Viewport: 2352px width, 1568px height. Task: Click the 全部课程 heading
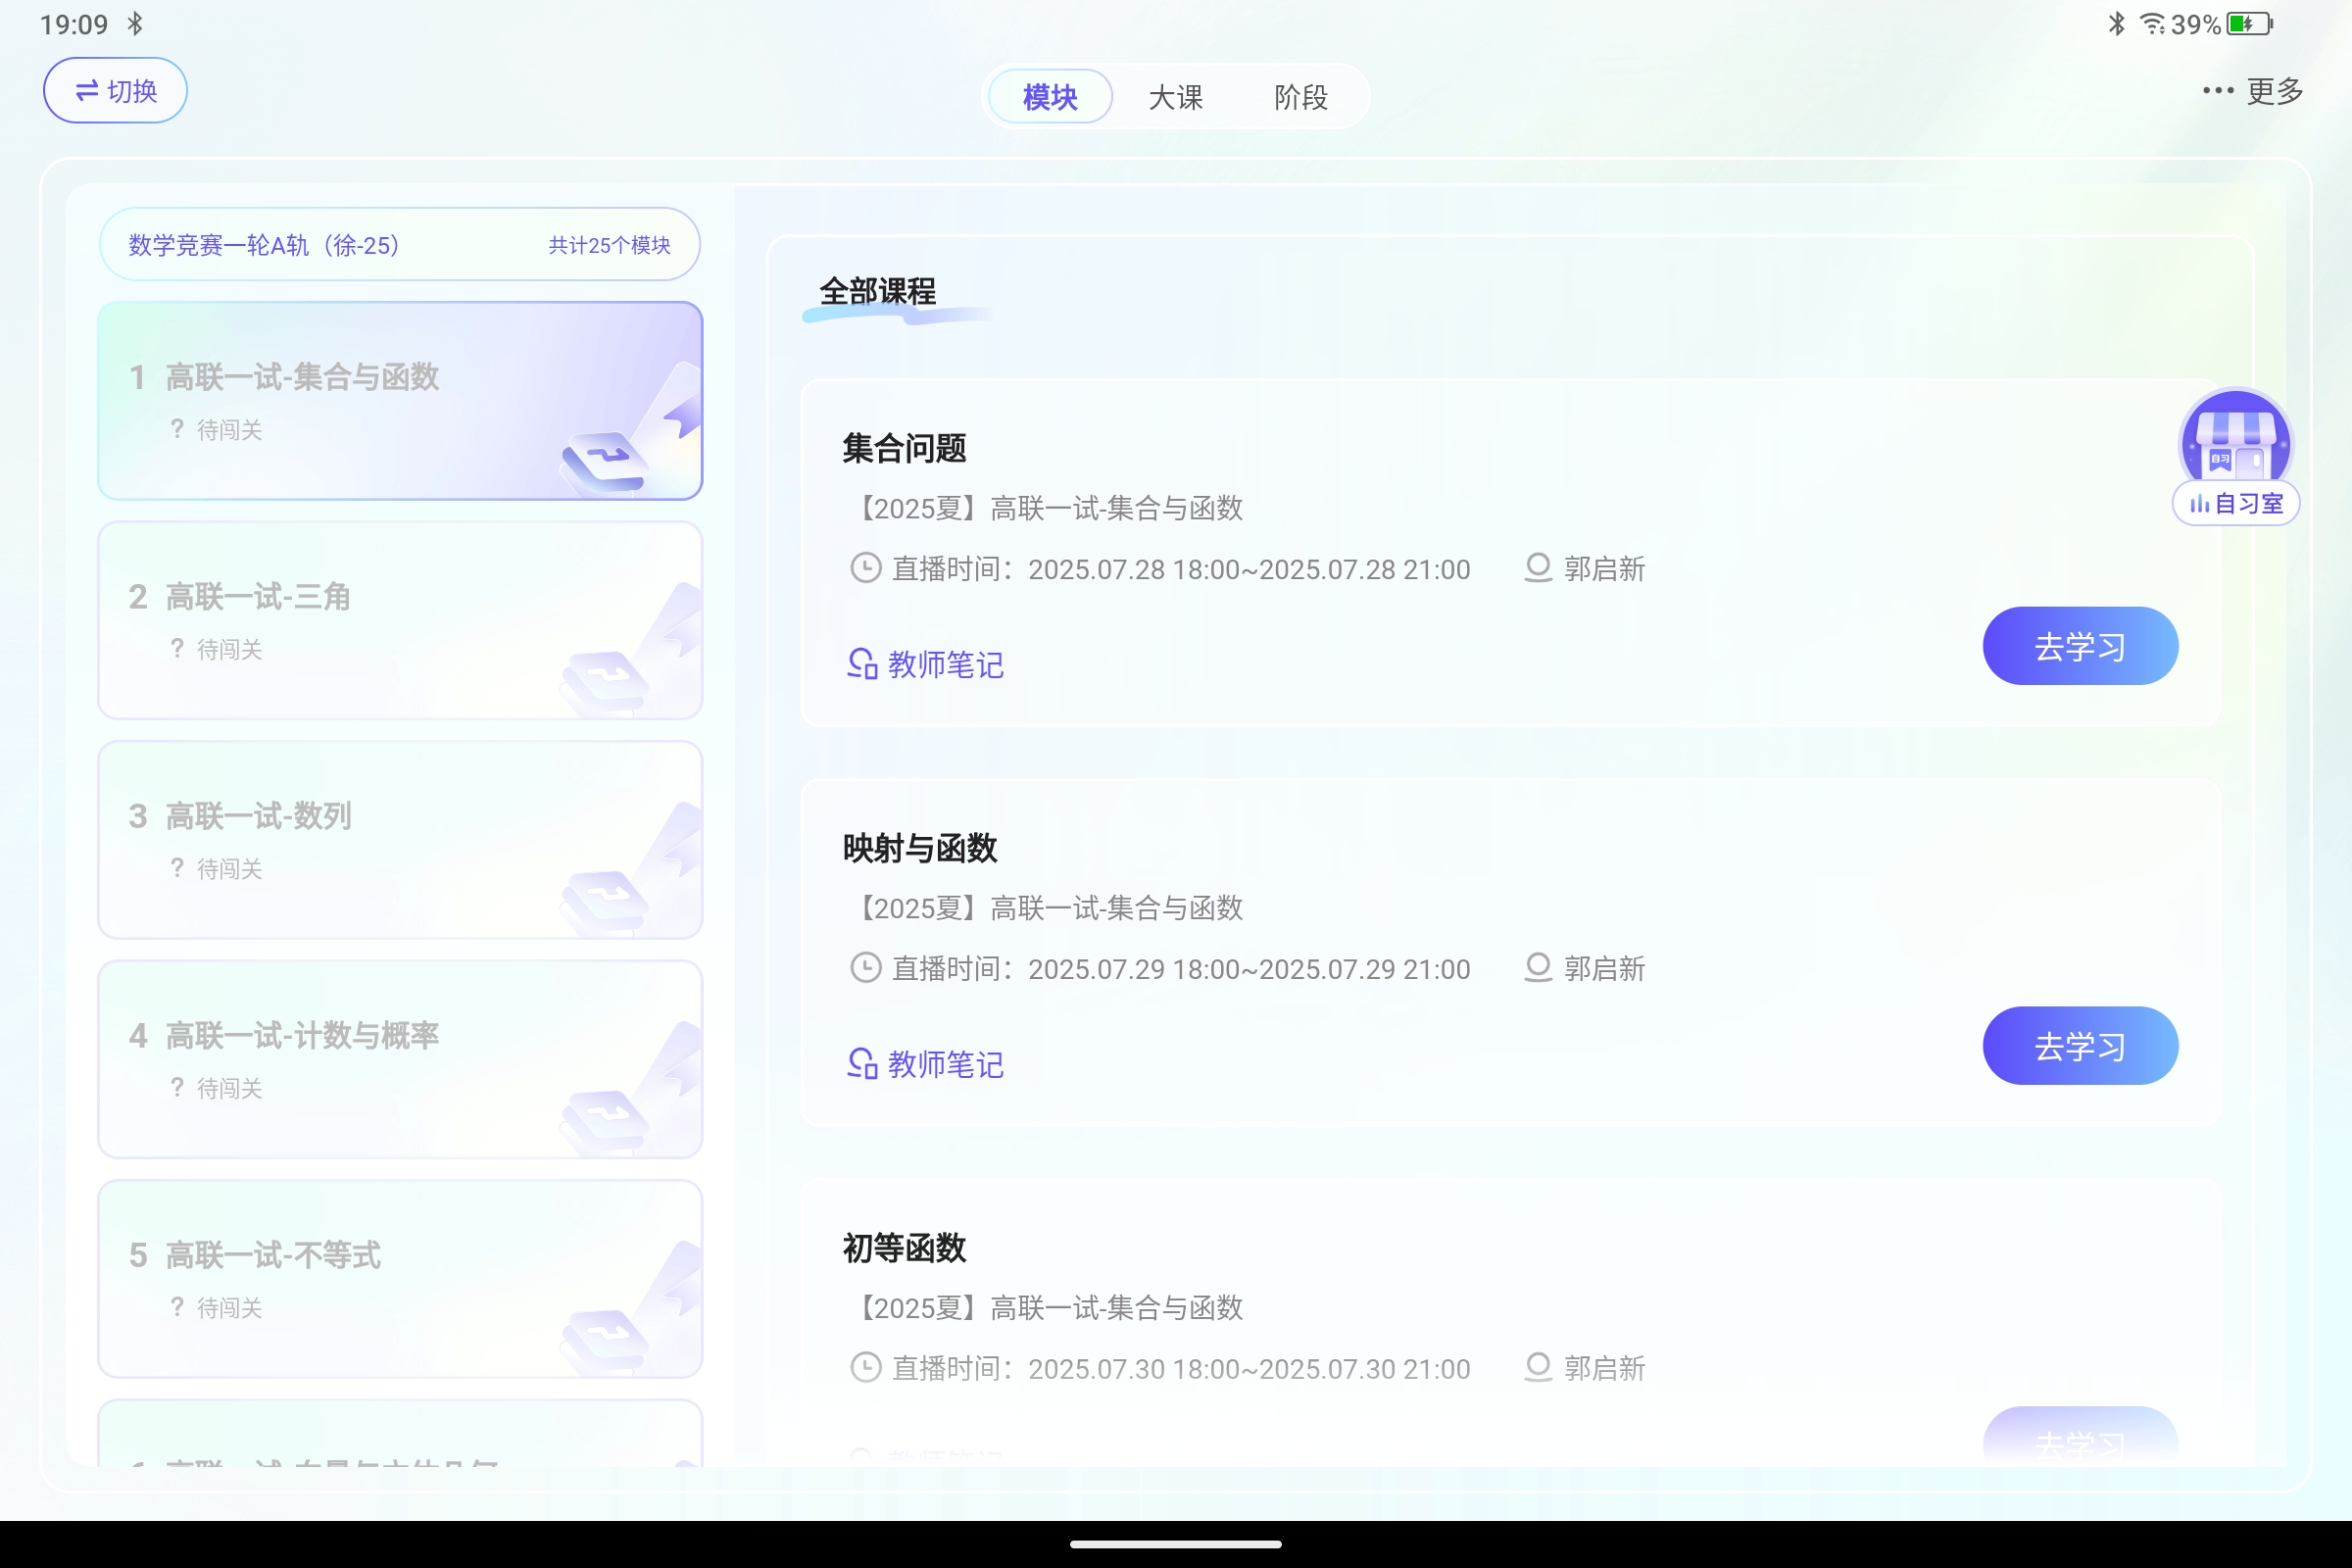pos(878,291)
